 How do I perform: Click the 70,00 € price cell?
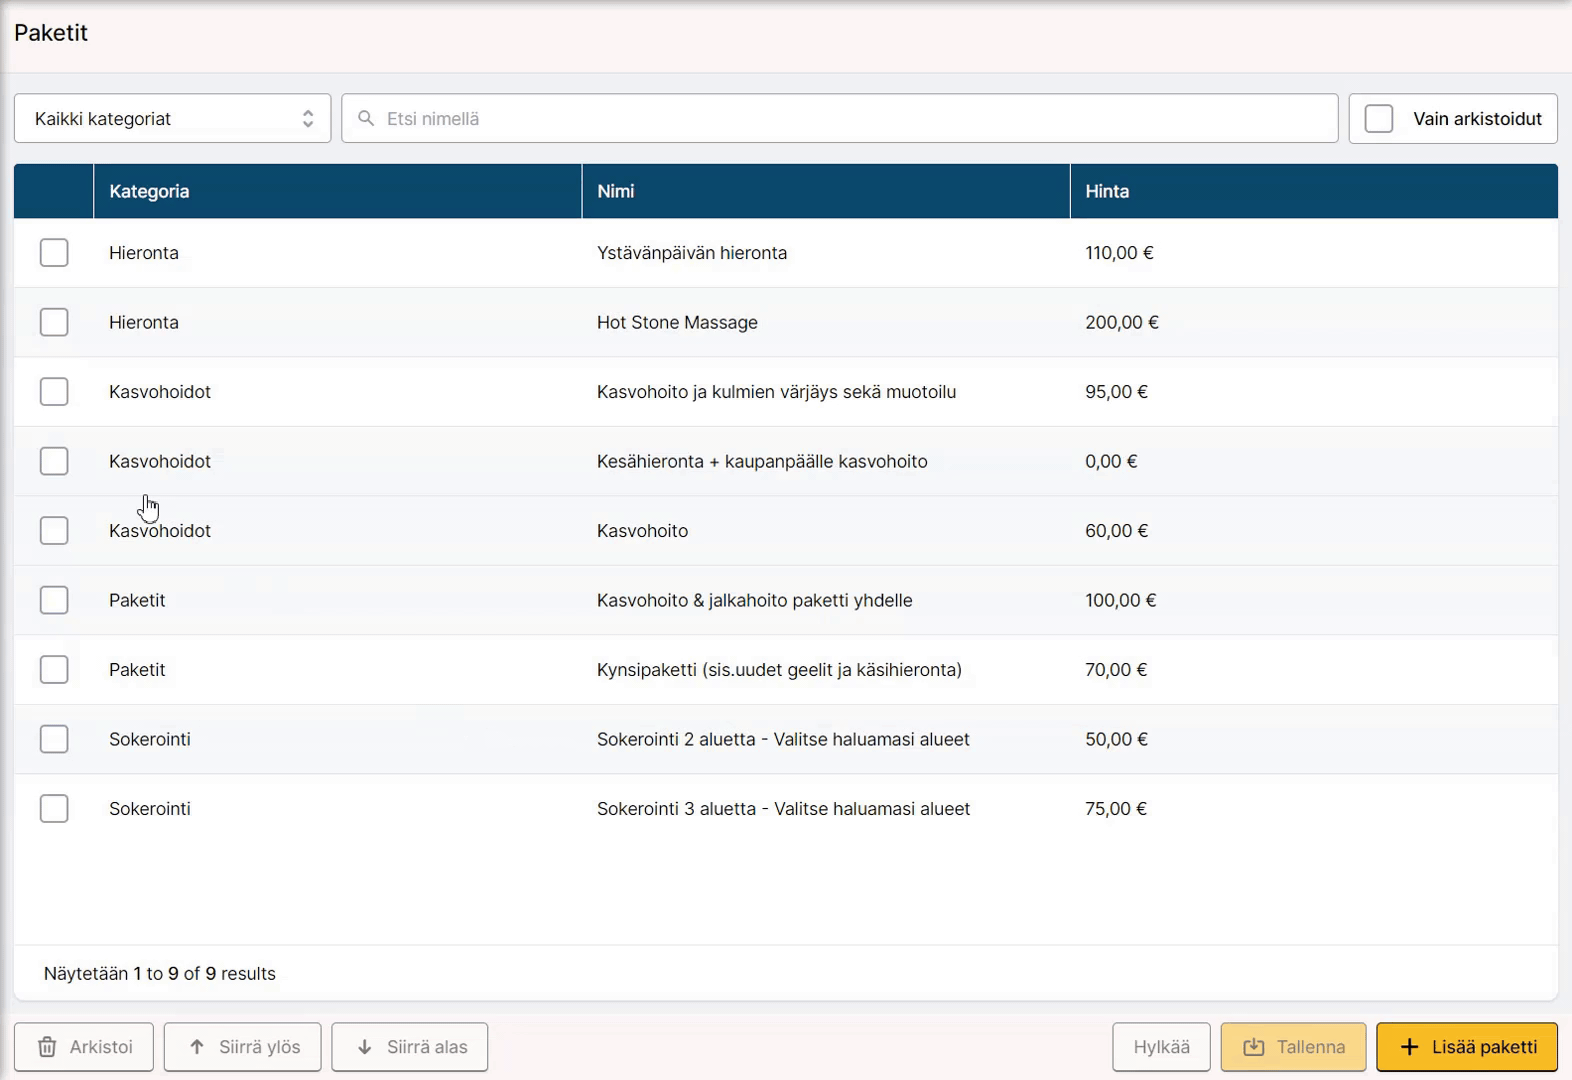point(1116,670)
